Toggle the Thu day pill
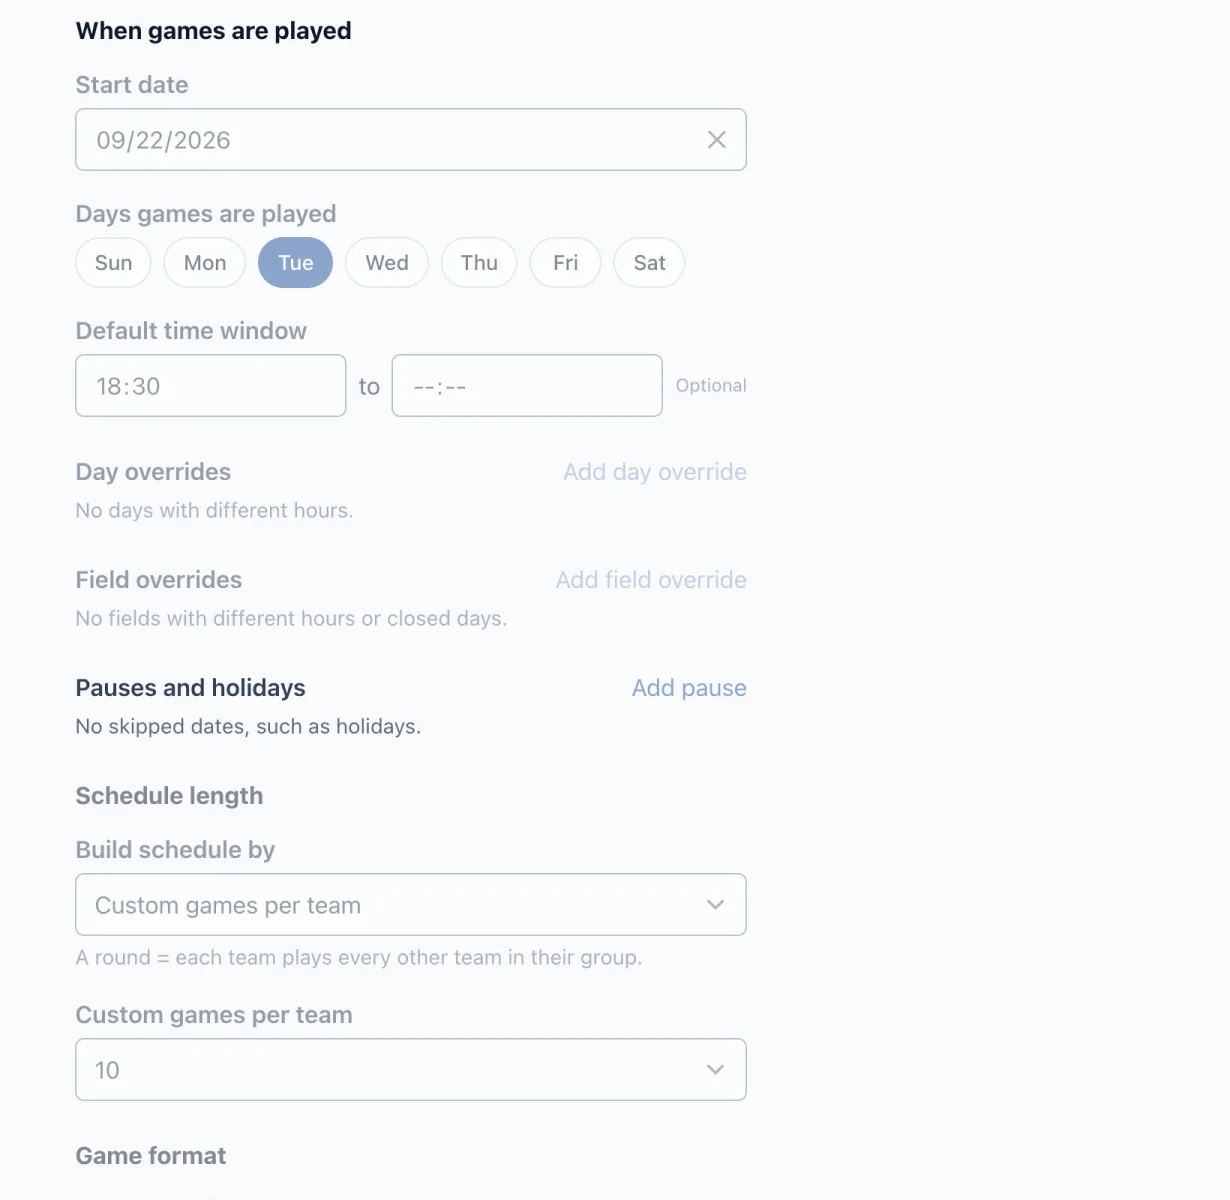This screenshot has width=1230, height=1200. [479, 263]
